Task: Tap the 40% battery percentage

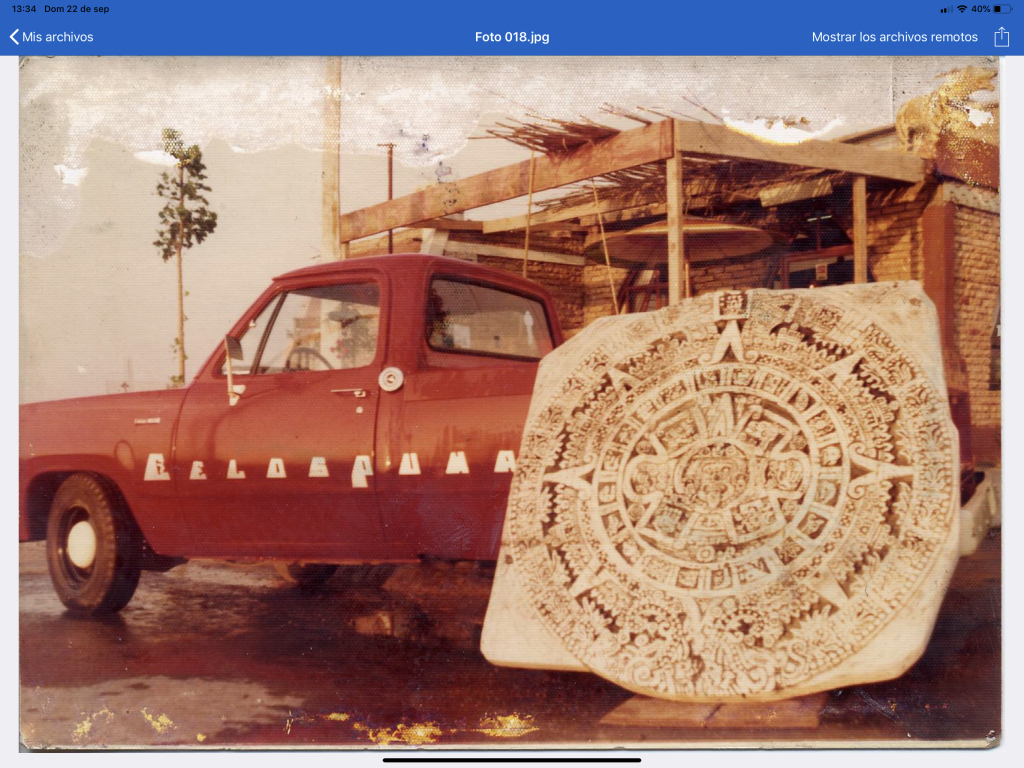Action: click(980, 9)
